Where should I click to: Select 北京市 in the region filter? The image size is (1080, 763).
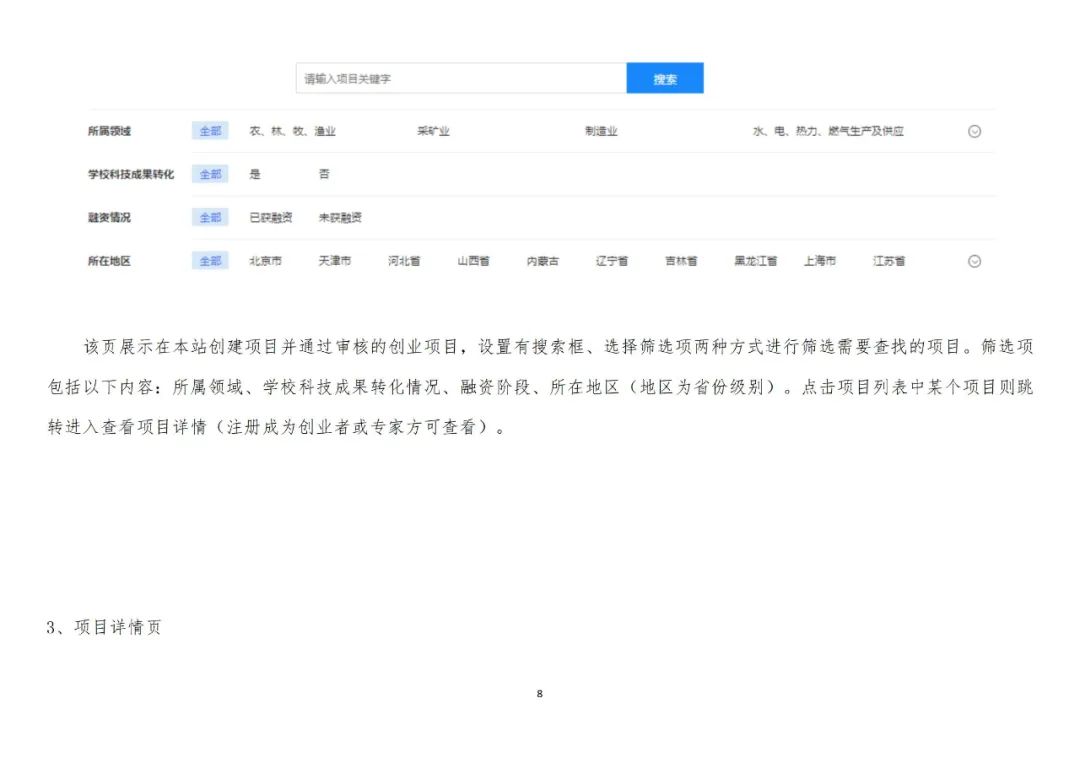point(265,261)
